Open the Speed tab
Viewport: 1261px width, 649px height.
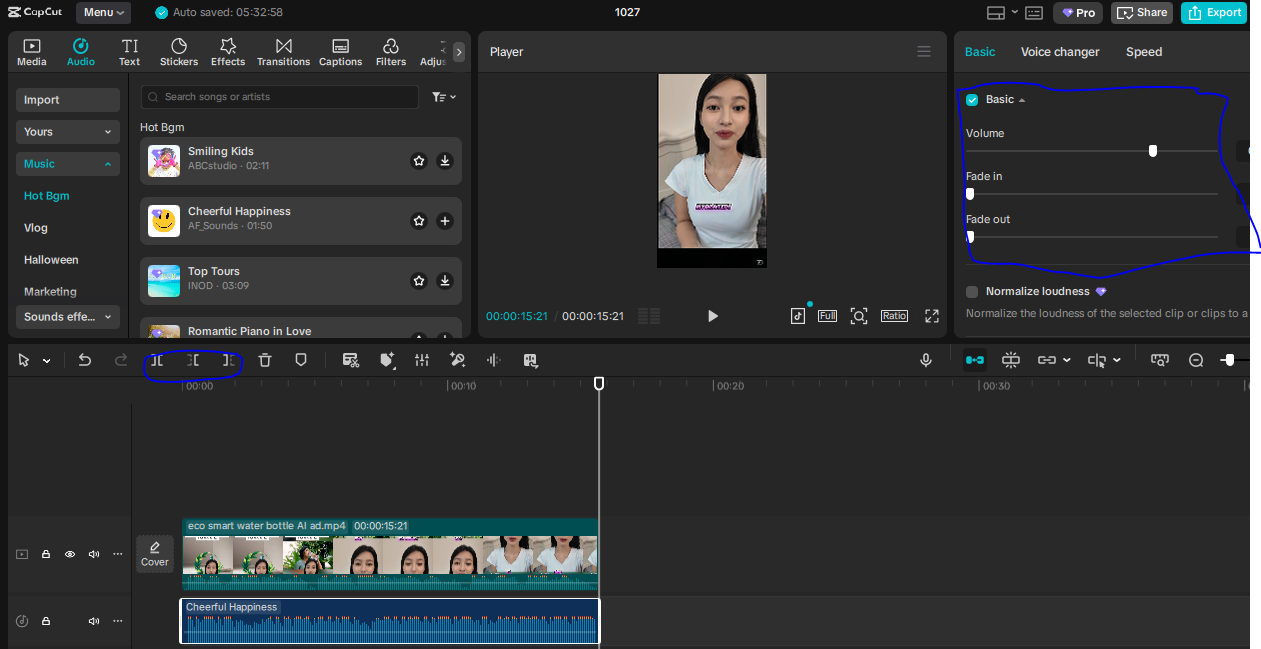click(x=1144, y=52)
